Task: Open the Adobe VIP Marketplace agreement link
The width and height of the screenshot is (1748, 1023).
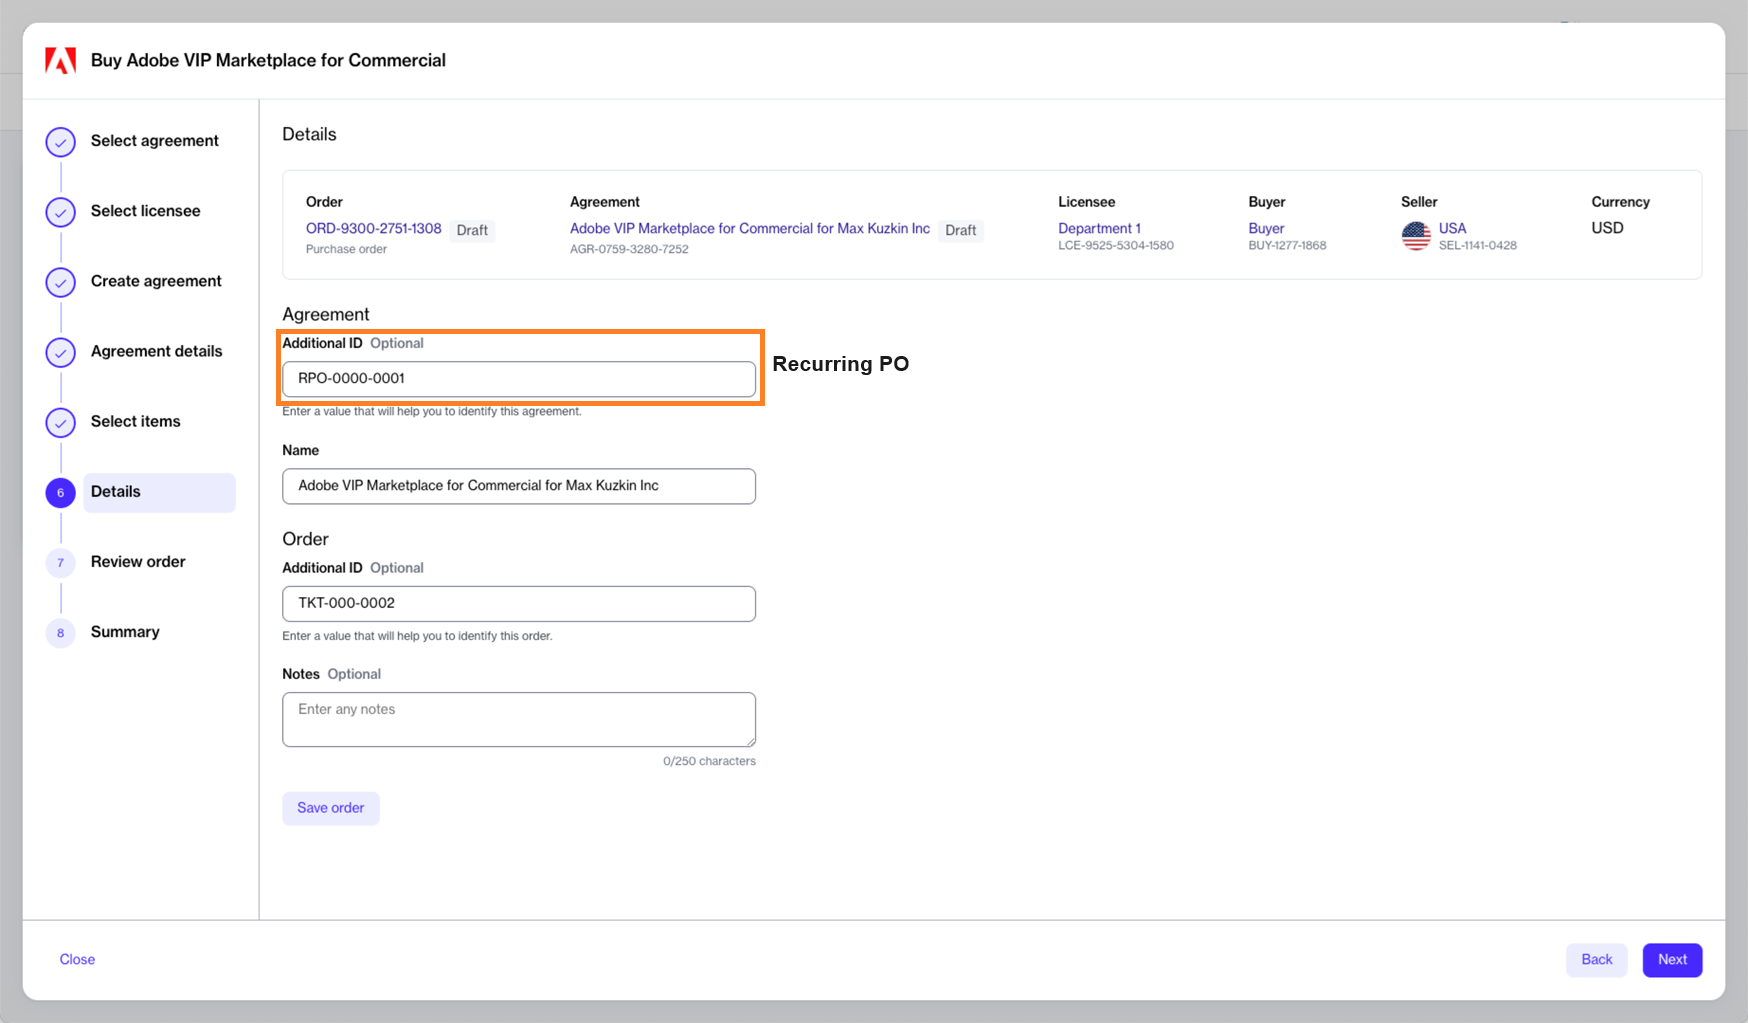Action: [749, 228]
